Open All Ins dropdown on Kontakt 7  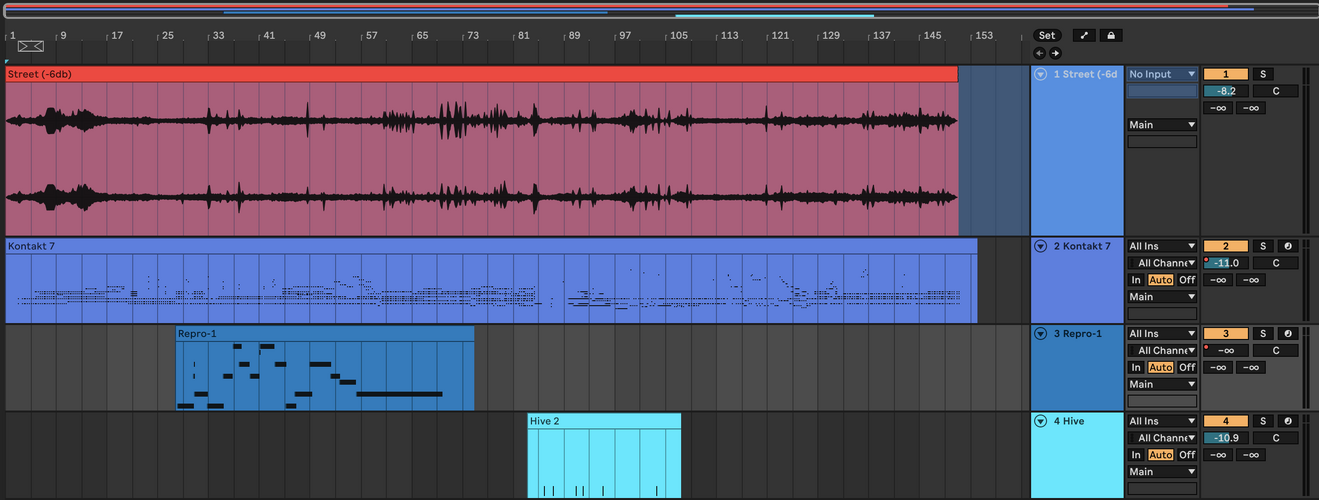click(x=1162, y=246)
